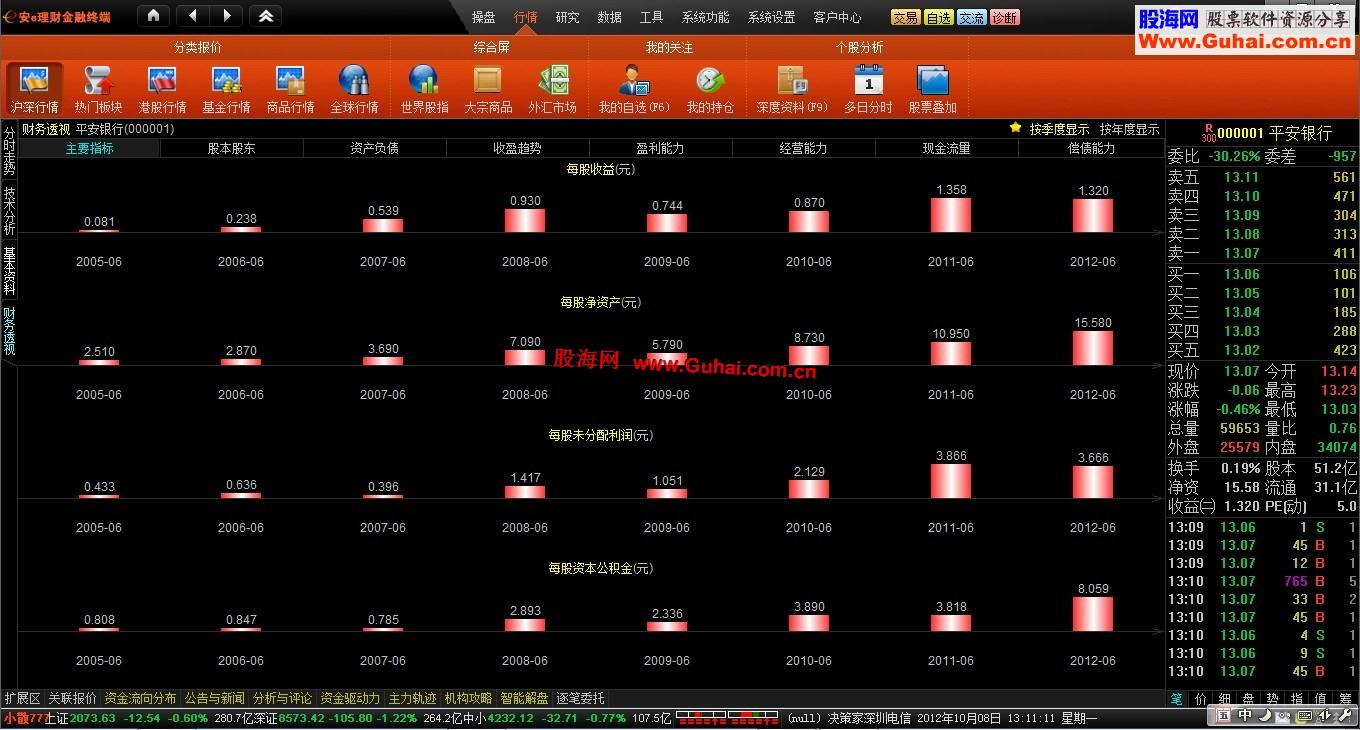Switch to the 现金流量 tab

pyautogui.click(x=947, y=148)
